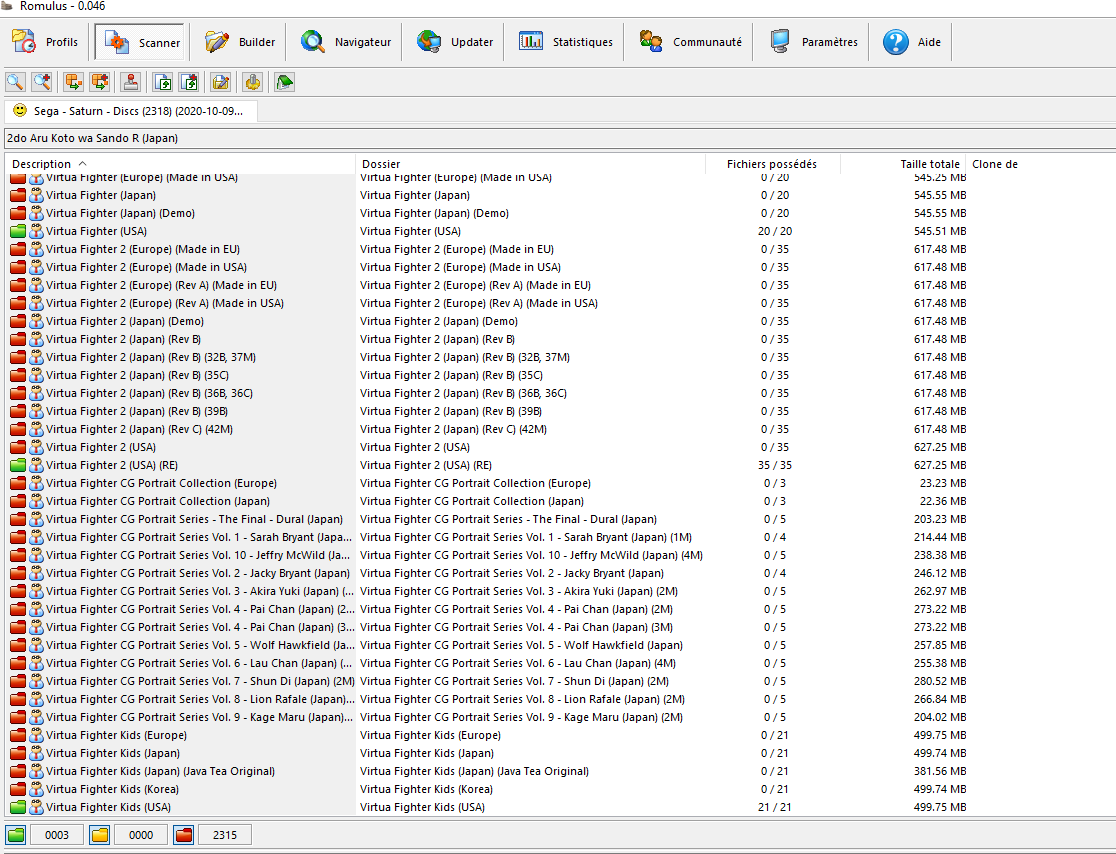Screen dimensions: 1116x854
Task: Toggle the red missing sets filter
Action: (184, 835)
